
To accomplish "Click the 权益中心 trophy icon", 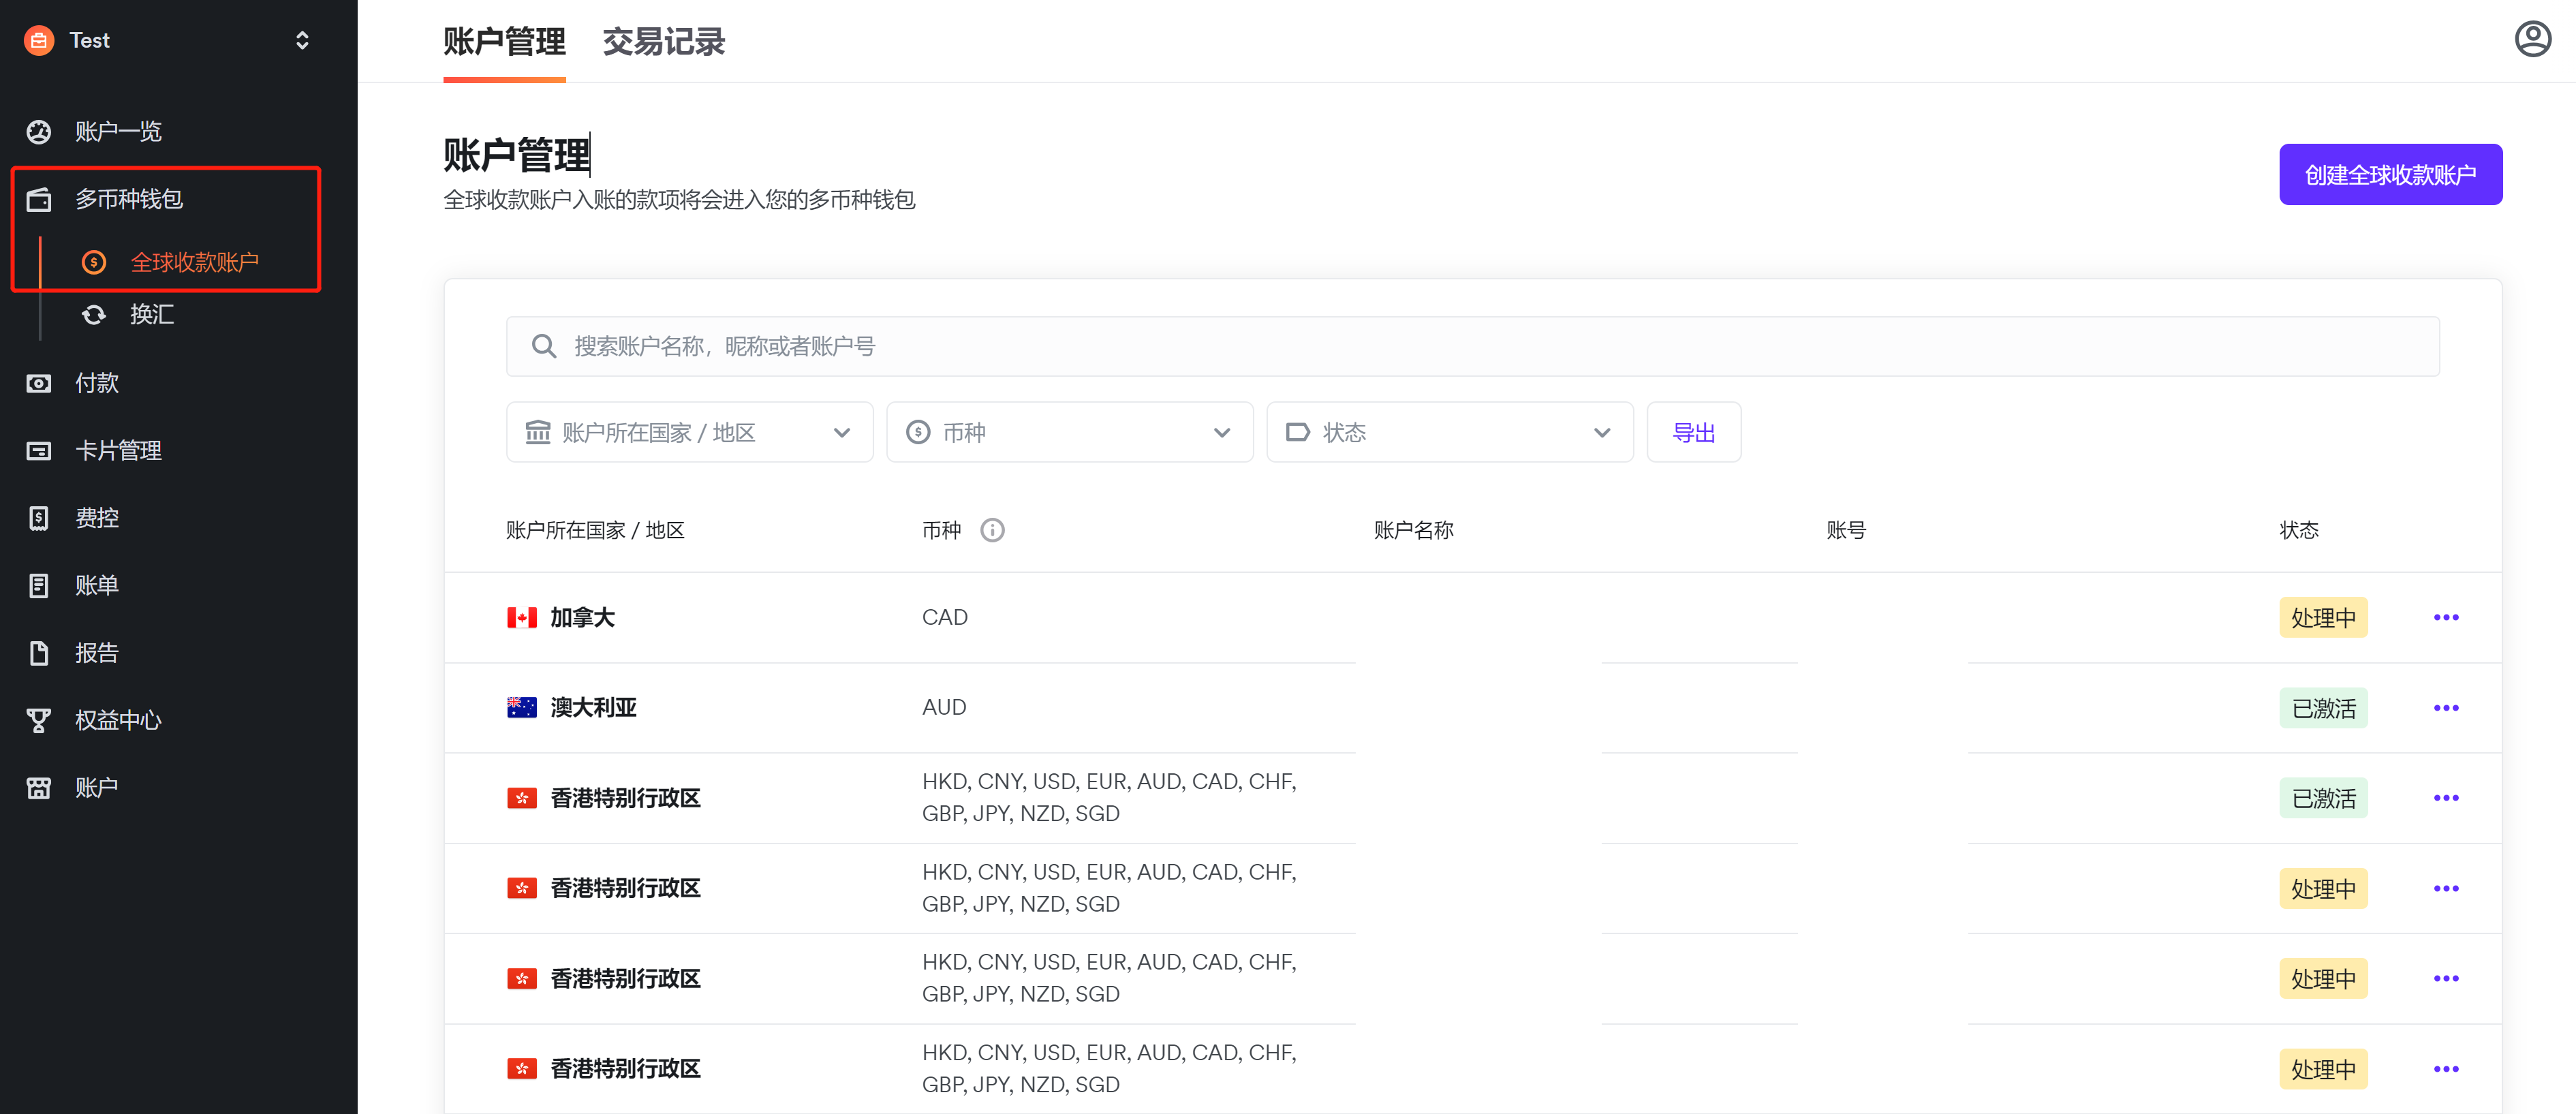I will [39, 720].
